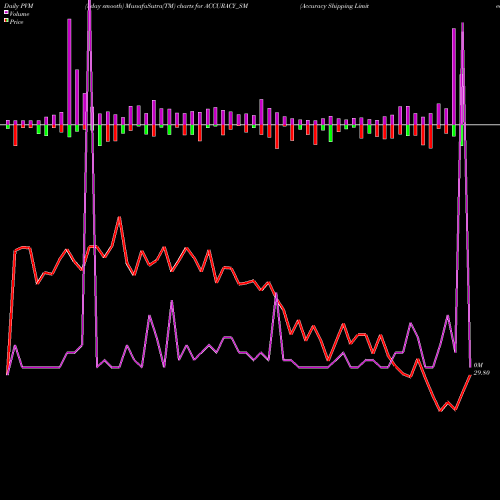Click the green-red Price legend swatch
The height and width of the screenshot is (500, 500).
(x=6, y=21)
